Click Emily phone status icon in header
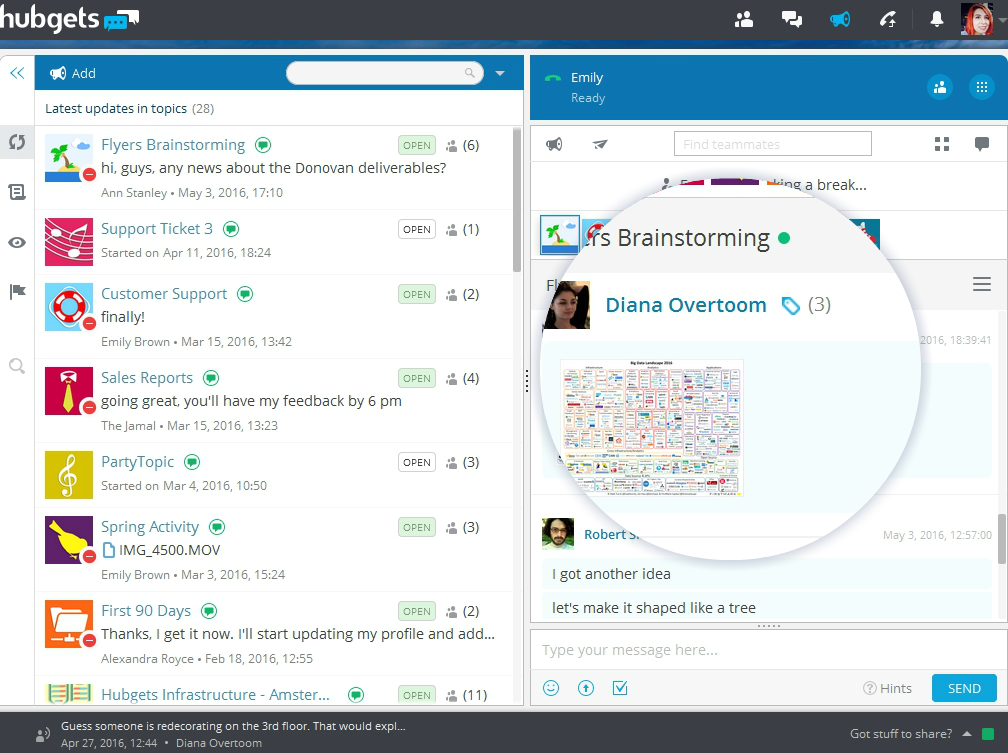This screenshot has height=753, width=1008. (552, 78)
